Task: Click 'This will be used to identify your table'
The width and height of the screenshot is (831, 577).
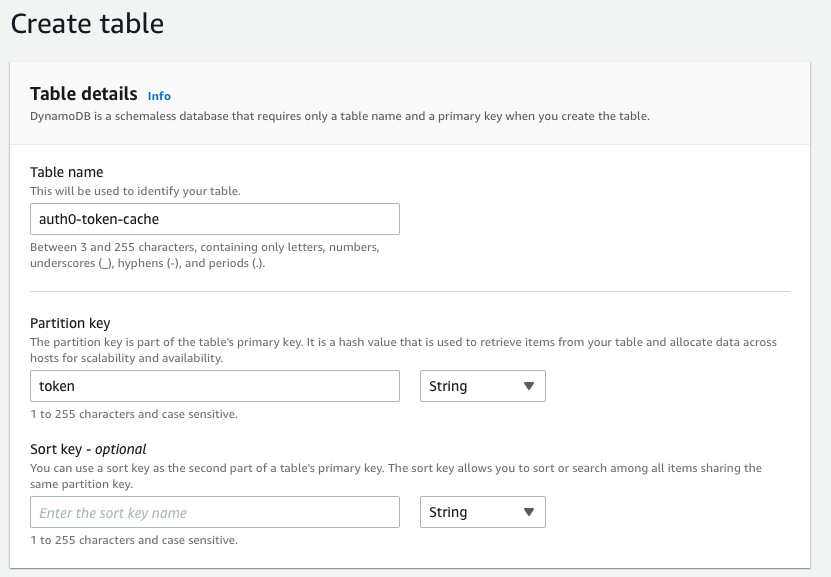Action: click(135, 190)
